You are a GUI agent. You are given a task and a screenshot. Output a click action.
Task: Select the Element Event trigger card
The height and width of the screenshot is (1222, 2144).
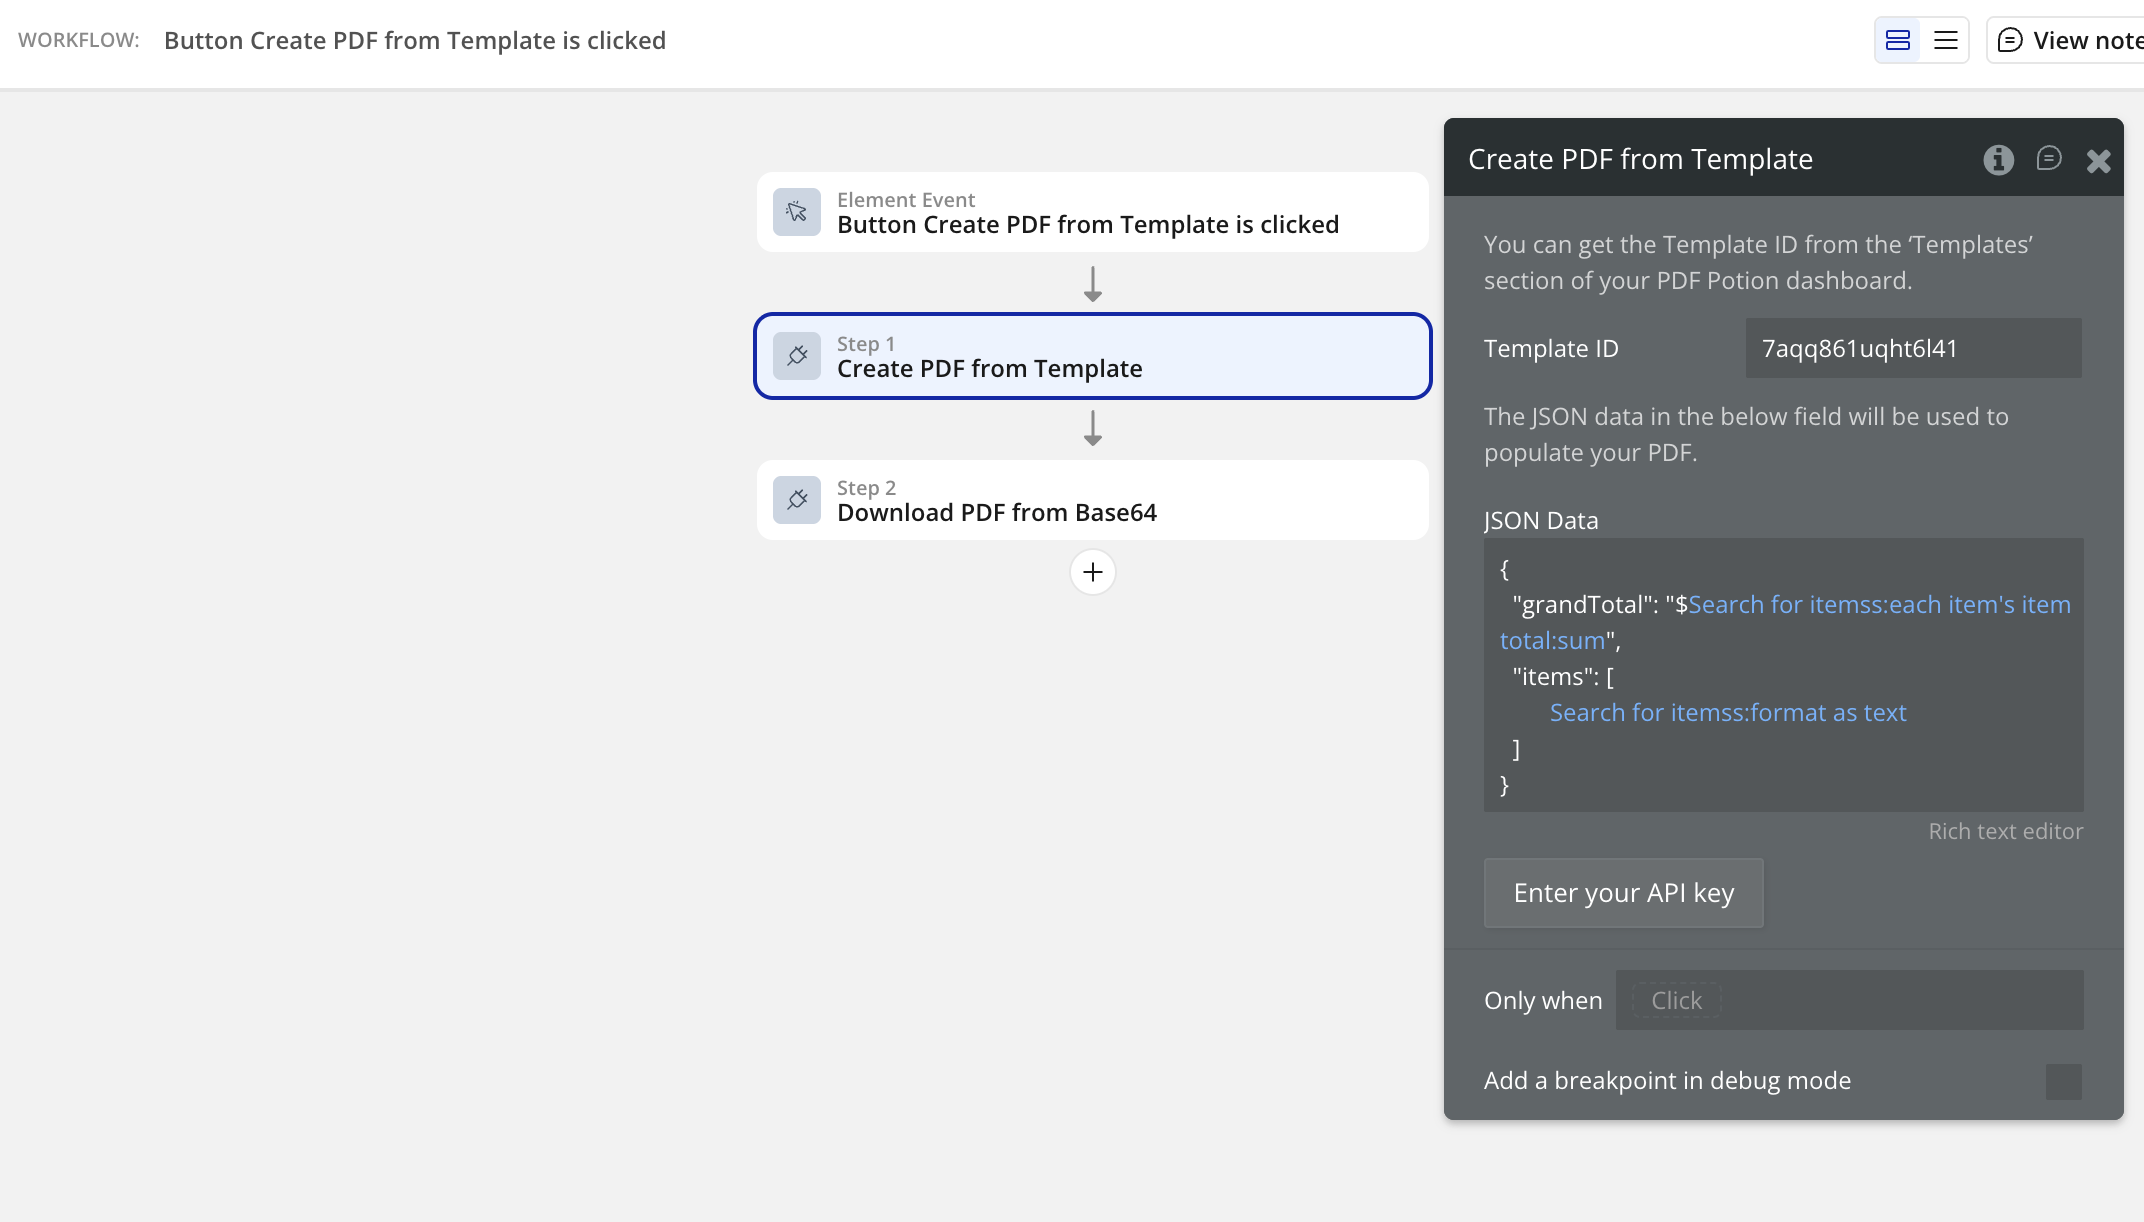pos(1092,212)
